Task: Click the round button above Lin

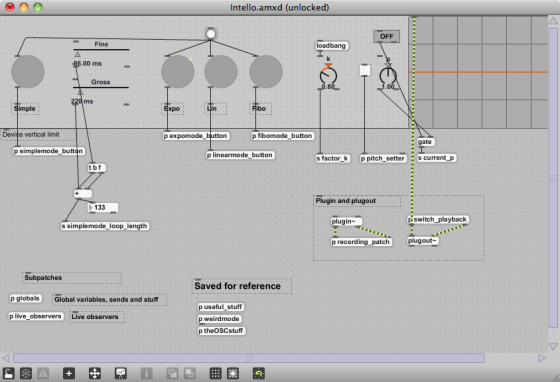Action: pos(221,72)
